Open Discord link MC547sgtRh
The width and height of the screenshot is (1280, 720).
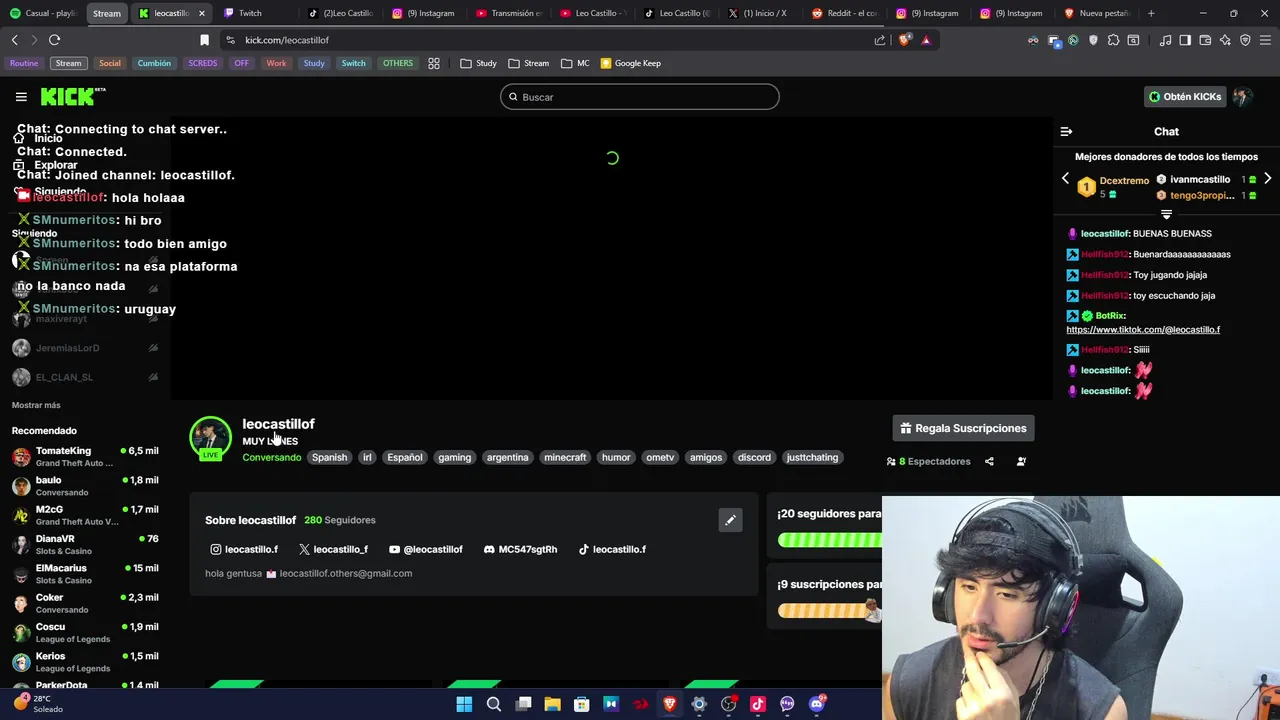click(520, 549)
